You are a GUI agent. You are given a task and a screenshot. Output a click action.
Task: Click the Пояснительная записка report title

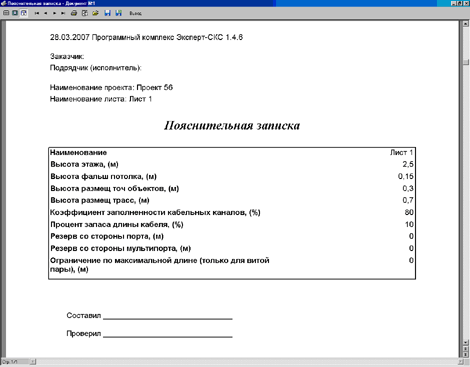click(232, 125)
